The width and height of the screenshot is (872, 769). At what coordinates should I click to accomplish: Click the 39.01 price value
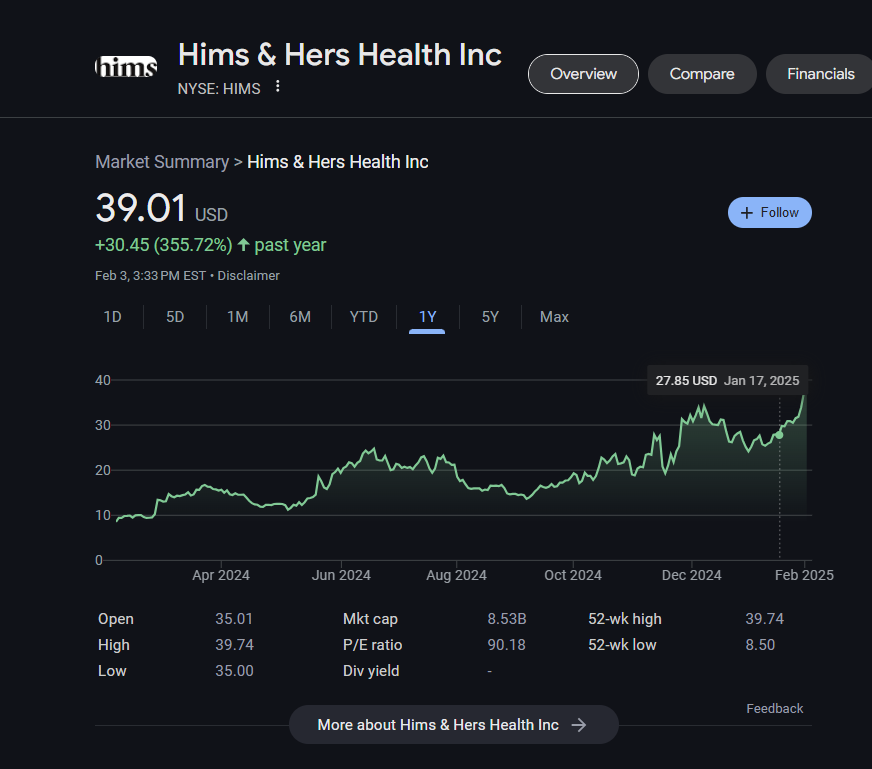[x=141, y=209]
